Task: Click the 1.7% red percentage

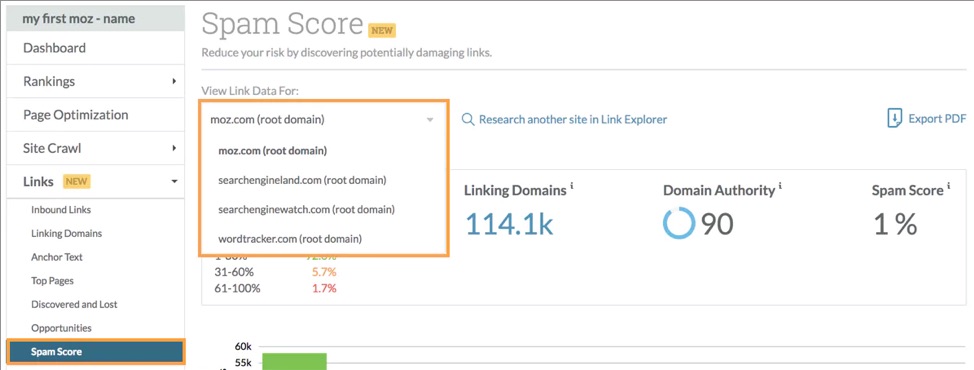Action: coord(324,288)
